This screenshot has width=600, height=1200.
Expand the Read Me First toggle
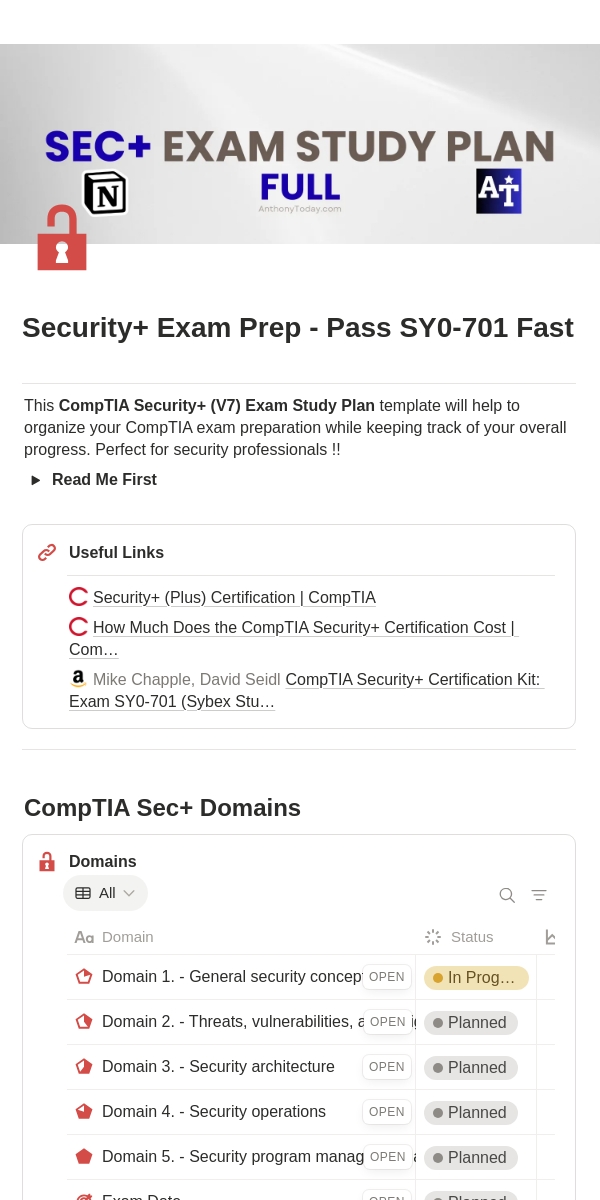coord(36,480)
